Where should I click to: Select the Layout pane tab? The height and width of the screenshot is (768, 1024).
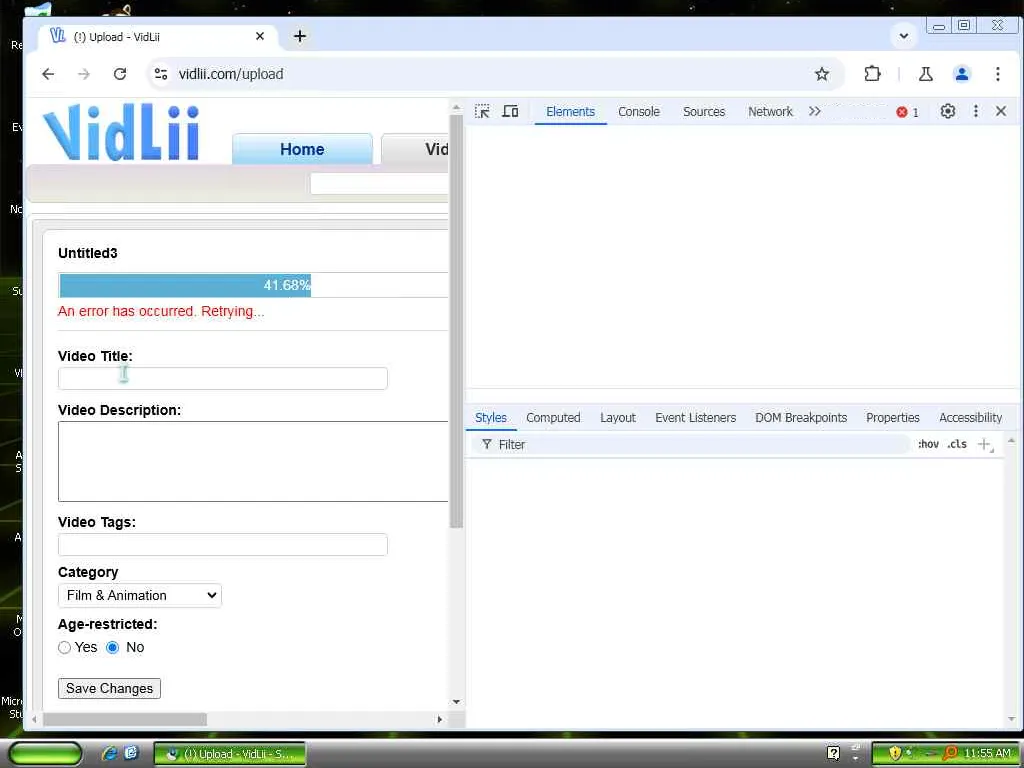(618, 417)
